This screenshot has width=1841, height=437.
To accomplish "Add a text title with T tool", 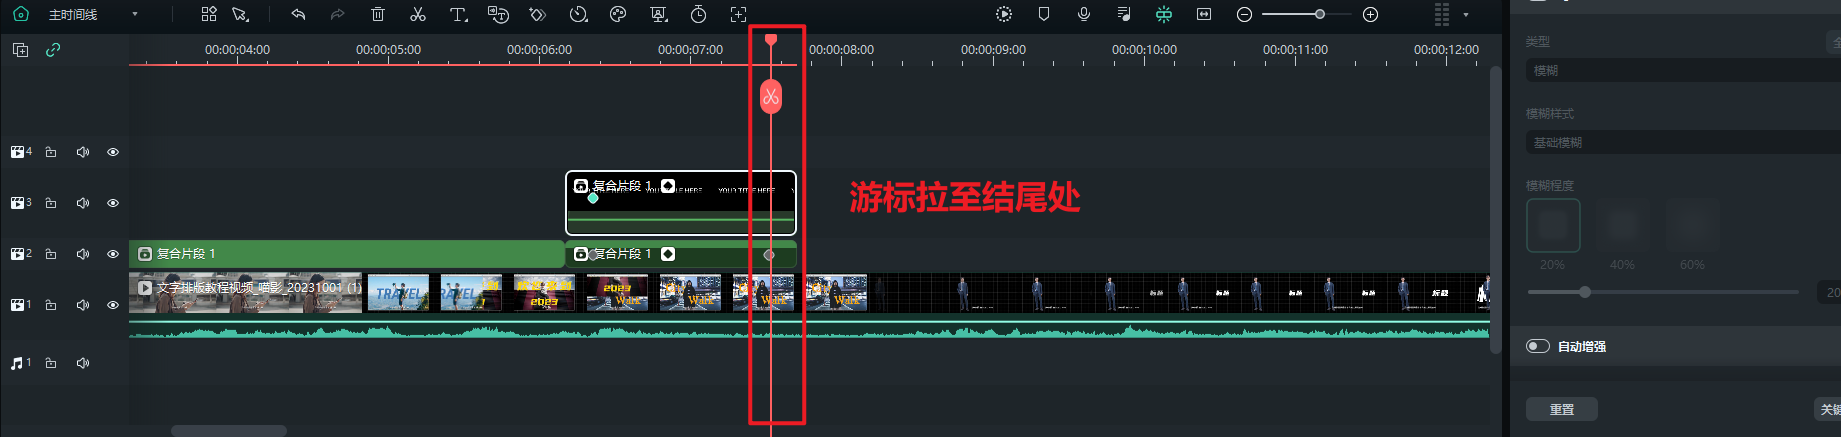I will (458, 14).
